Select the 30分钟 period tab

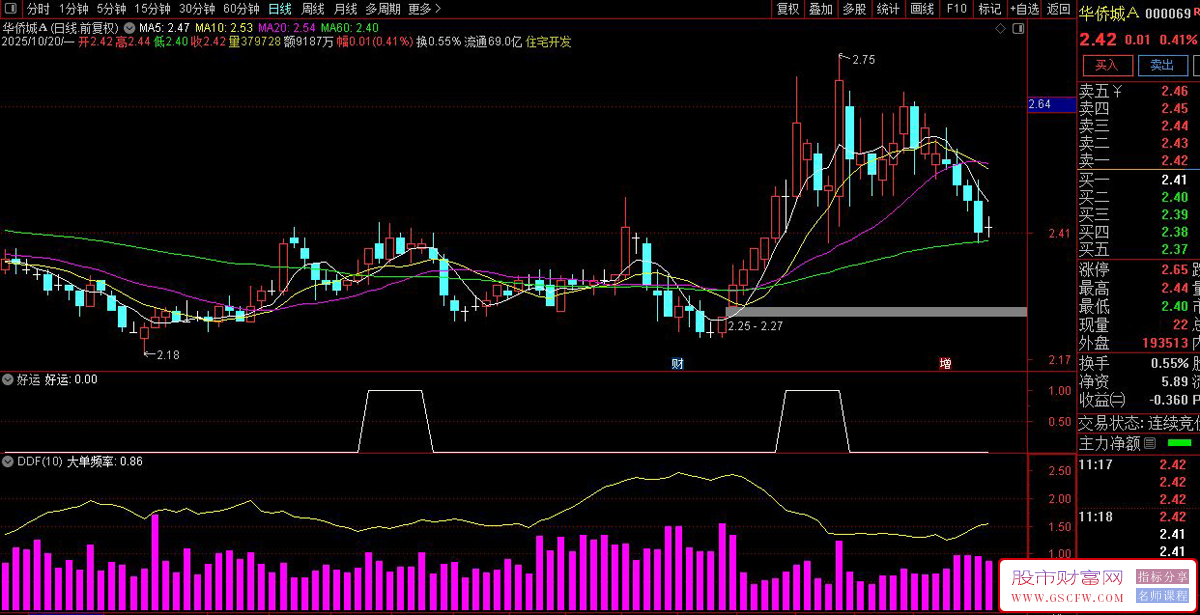pyautogui.click(x=196, y=9)
